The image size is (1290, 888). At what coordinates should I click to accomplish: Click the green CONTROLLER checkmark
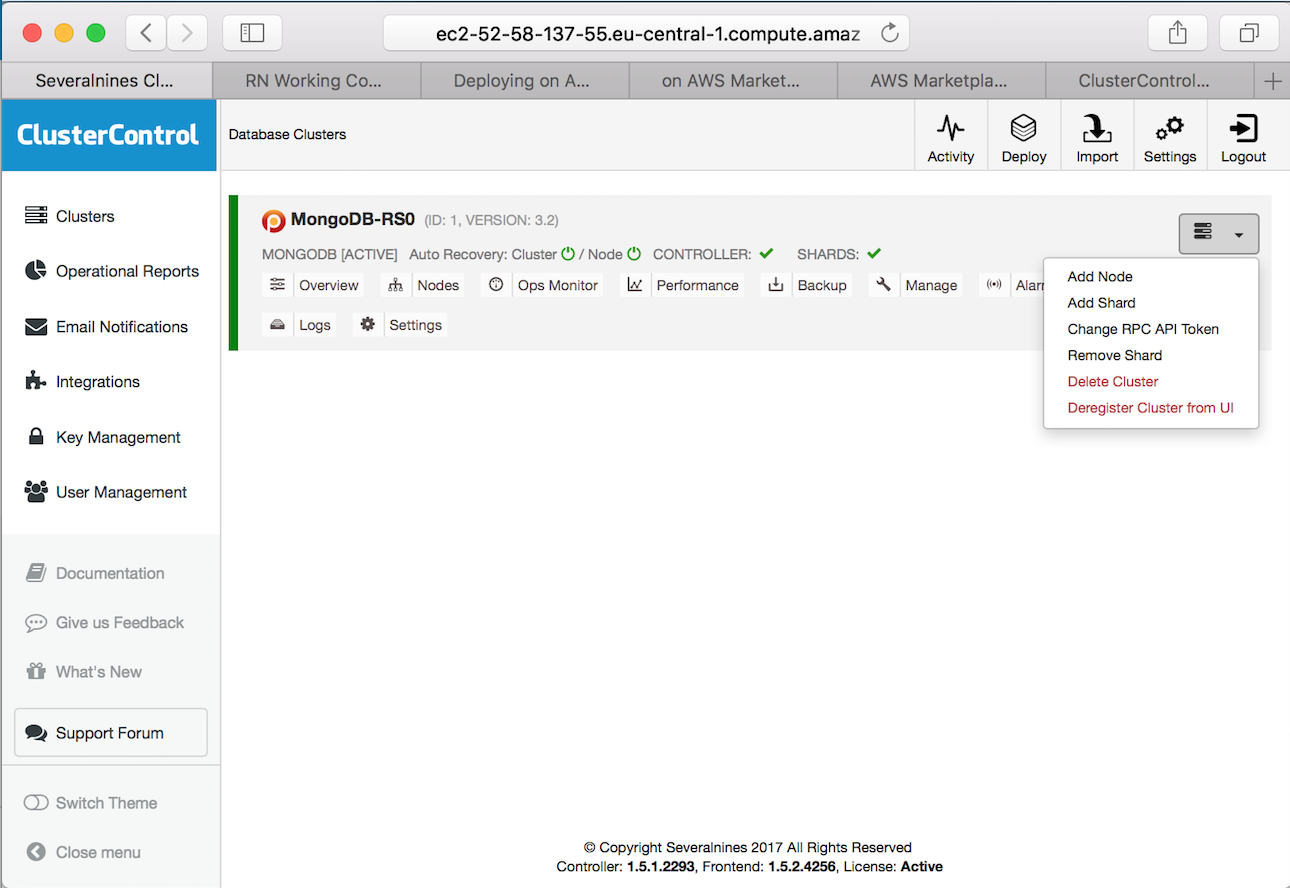pyautogui.click(x=767, y=254)
